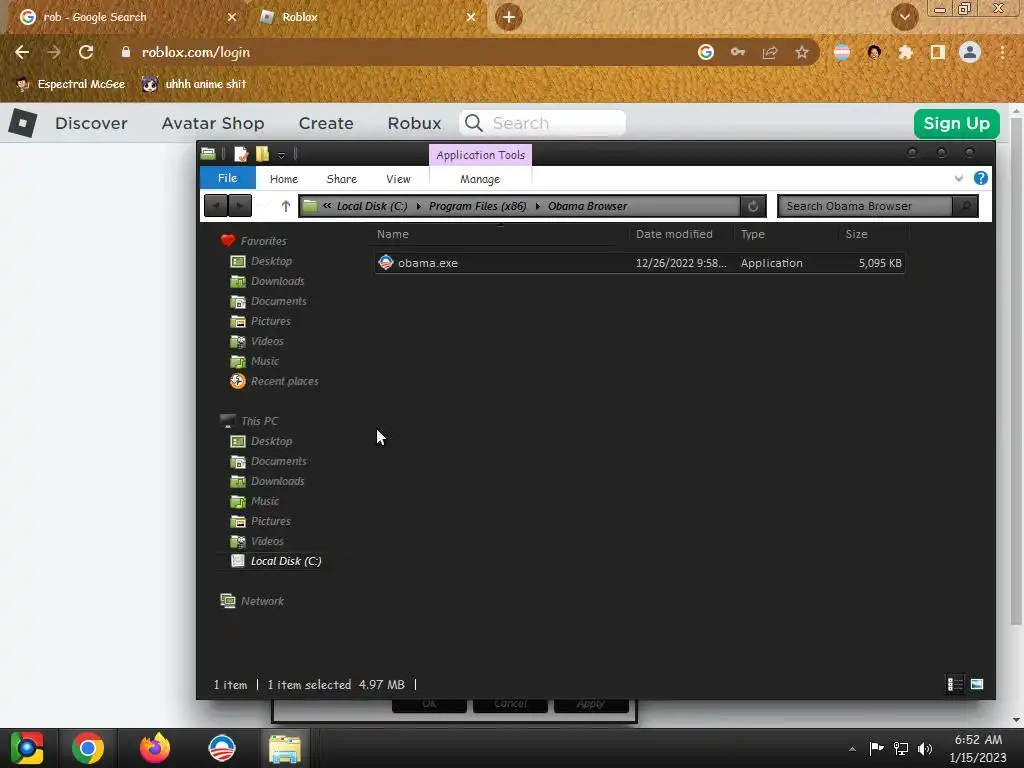Screen dimensions: 1024x768
Task: Open Discover on Roblox navbar
Action: [x=91, y=123]
